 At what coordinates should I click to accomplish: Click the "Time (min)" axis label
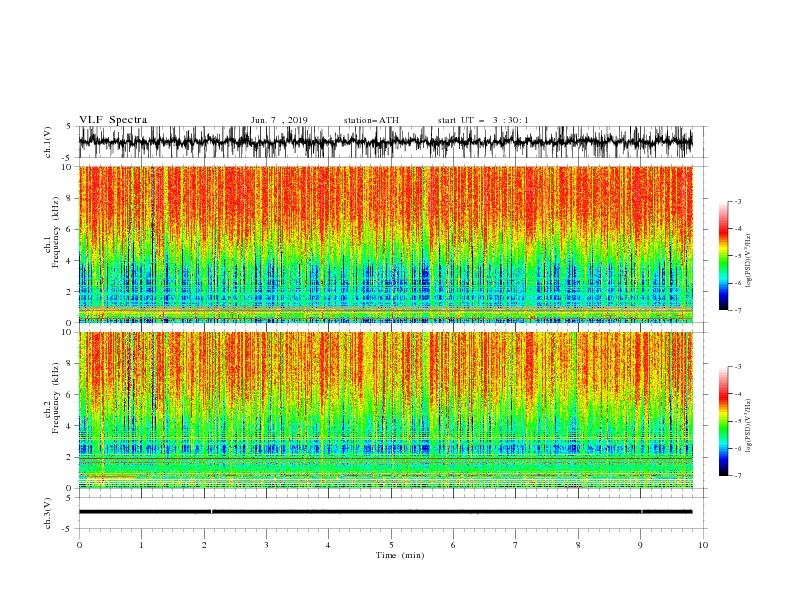pyautogui.click(x=400, y=555)
